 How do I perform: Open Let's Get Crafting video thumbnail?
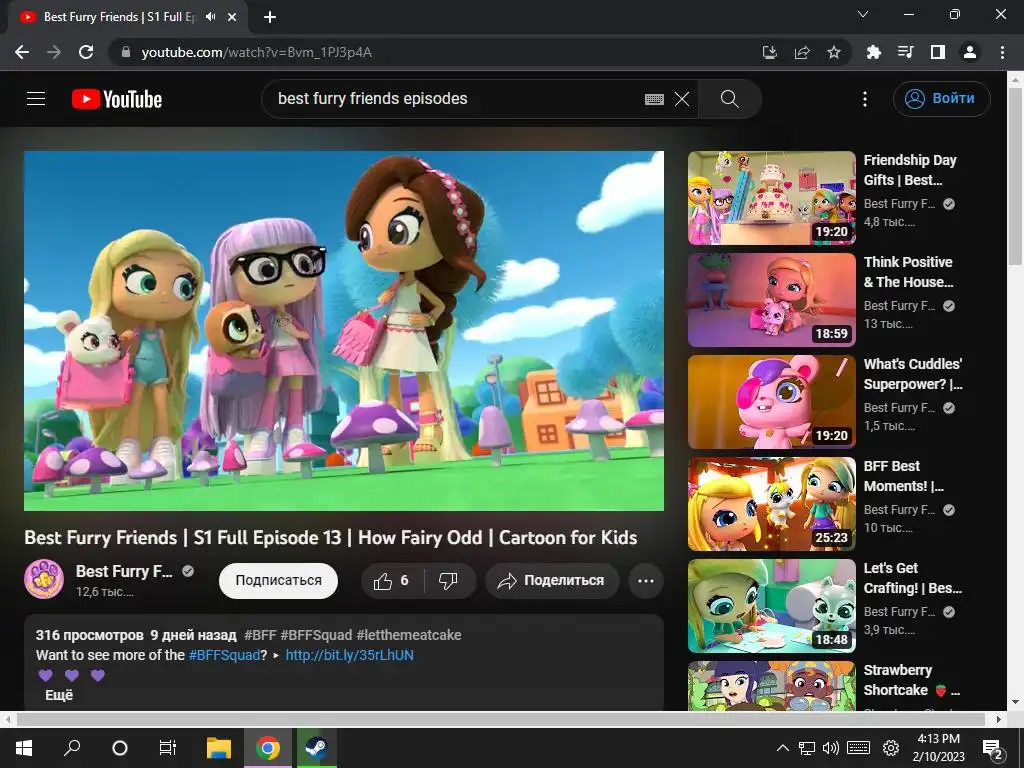[x=771, y=605]
